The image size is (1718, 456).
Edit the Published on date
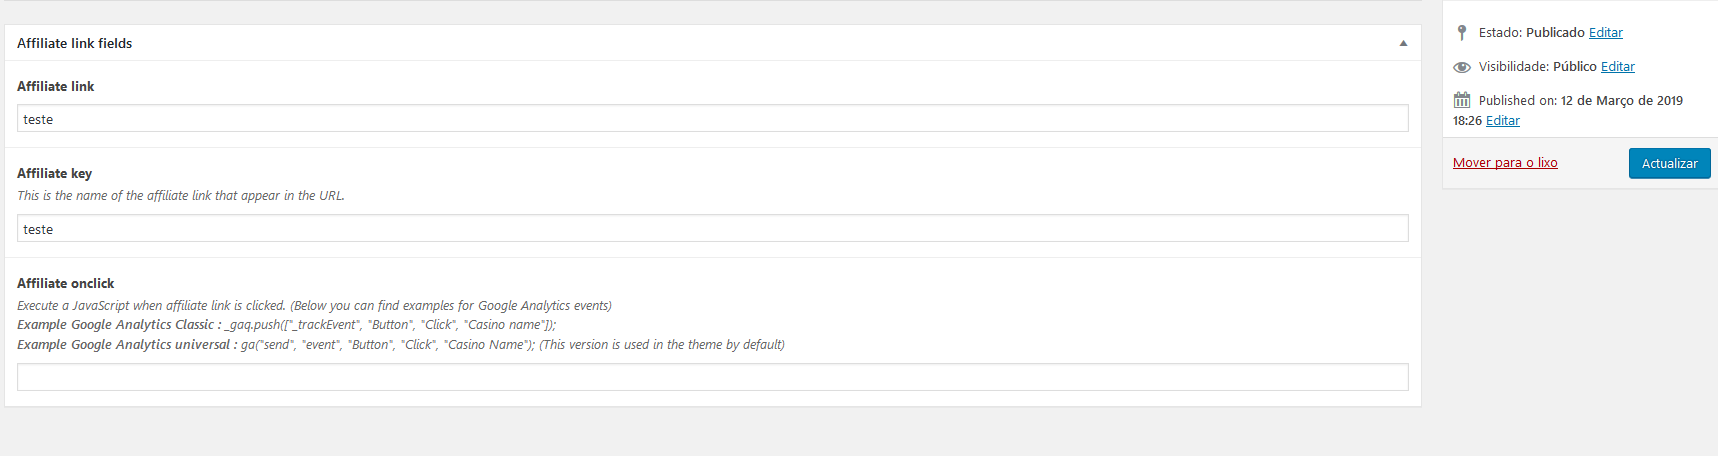tap(1502, 121)
